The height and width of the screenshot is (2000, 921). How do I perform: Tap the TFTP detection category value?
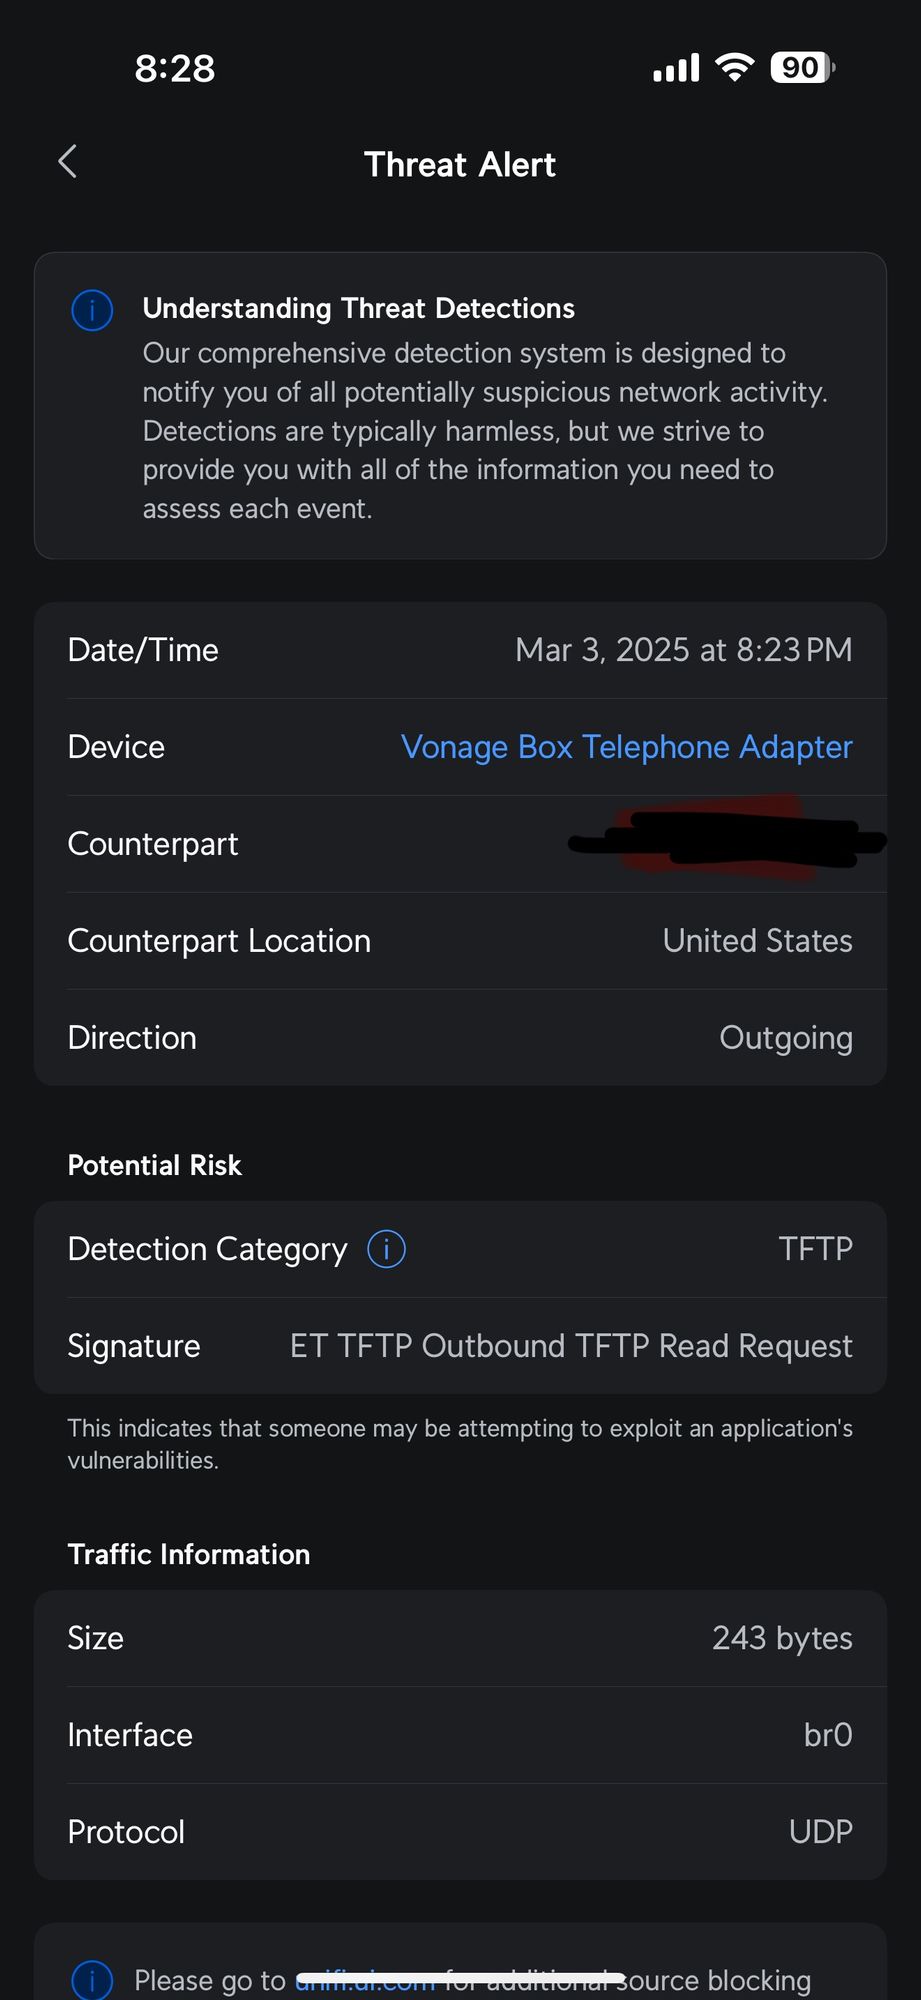tap(815, 1249)
